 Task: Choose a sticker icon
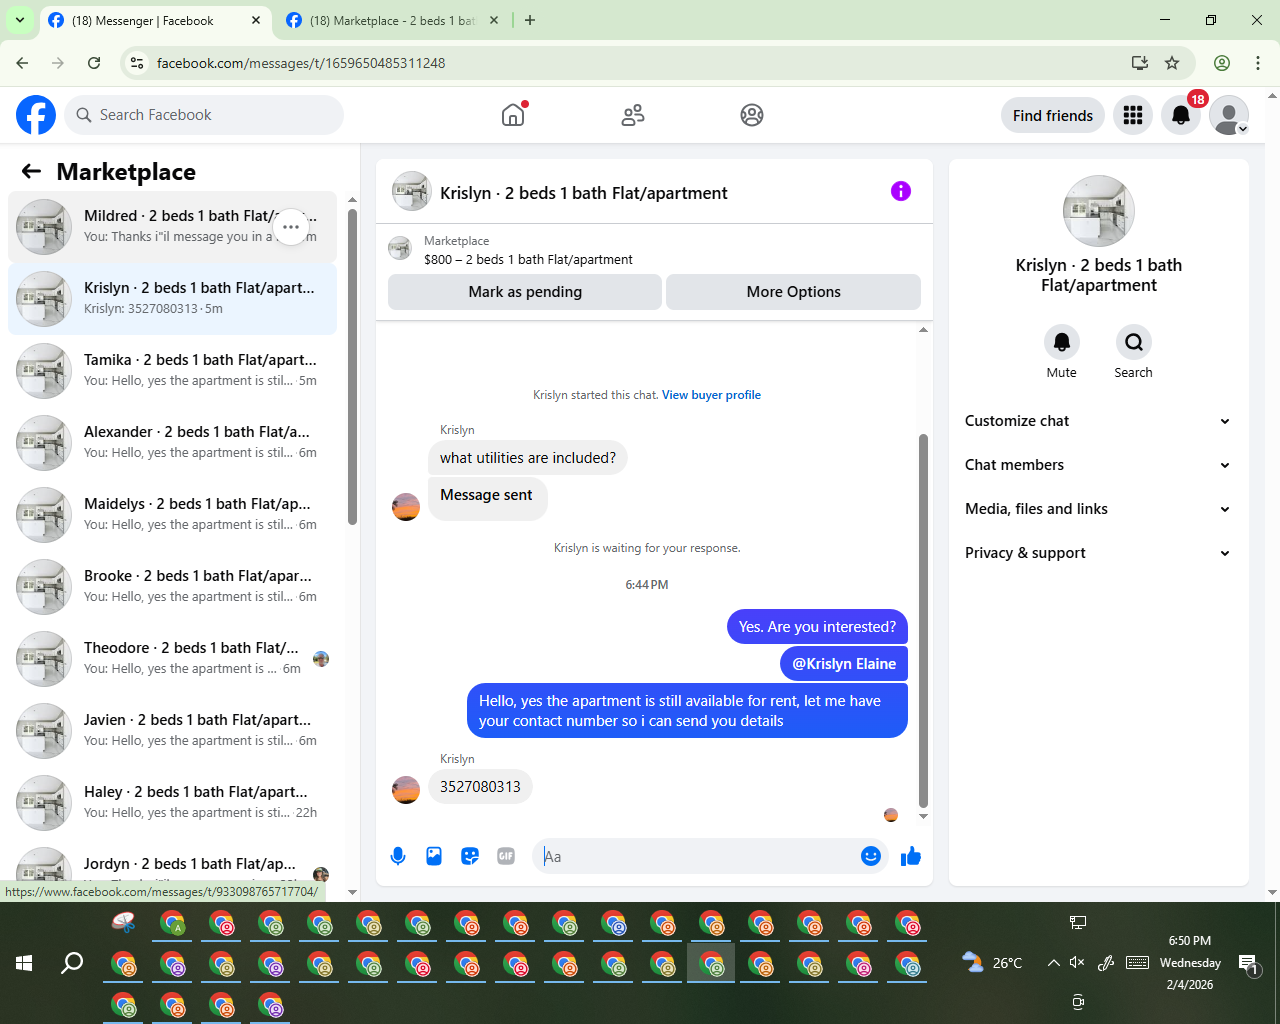click(x=470, y=856)
